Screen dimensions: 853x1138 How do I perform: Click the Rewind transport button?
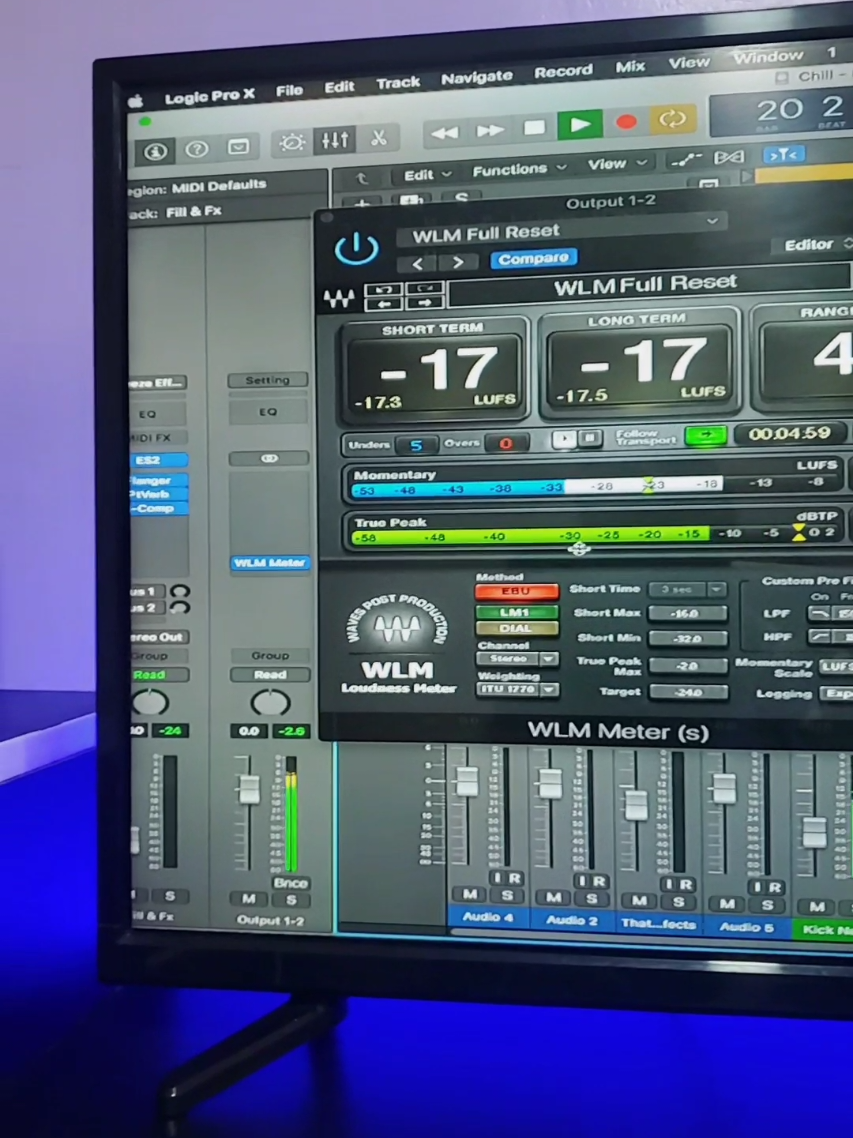click(x=444, y=133)
